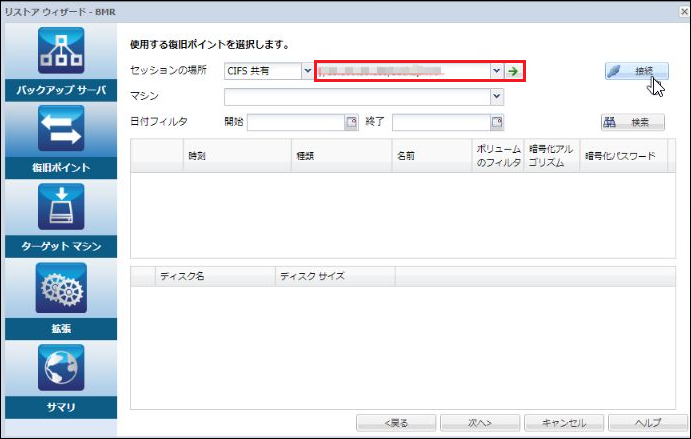Click the 種類 column header
Viewport: 691px width, 439px height.
[342, 156]
